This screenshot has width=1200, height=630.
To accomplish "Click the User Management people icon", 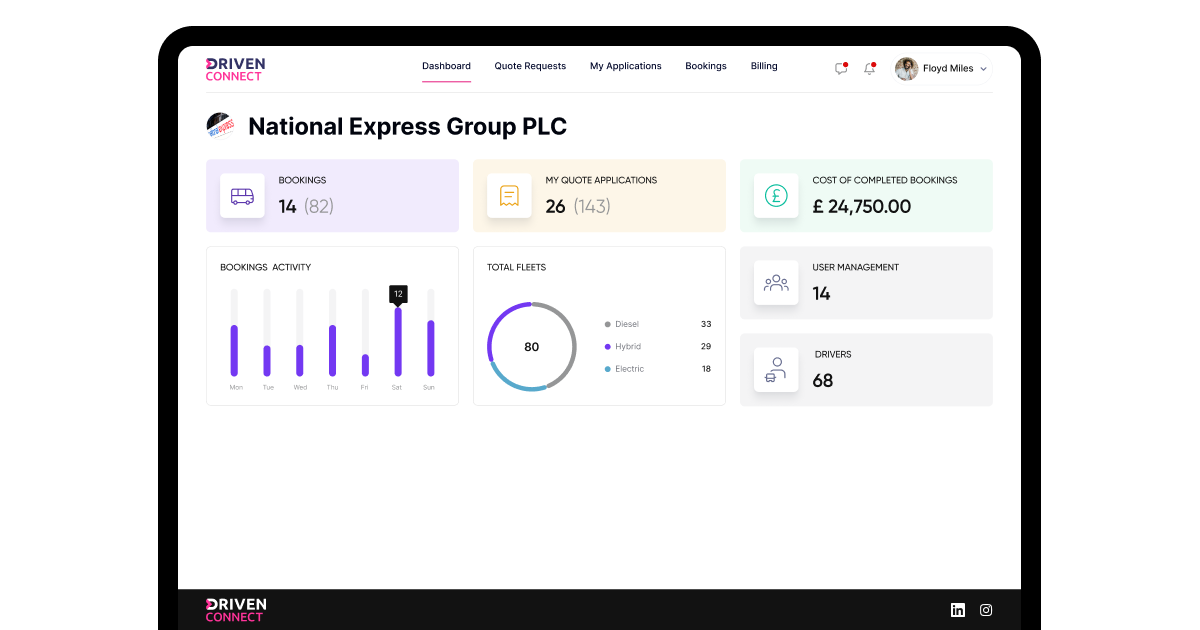I will pos(776,283).
